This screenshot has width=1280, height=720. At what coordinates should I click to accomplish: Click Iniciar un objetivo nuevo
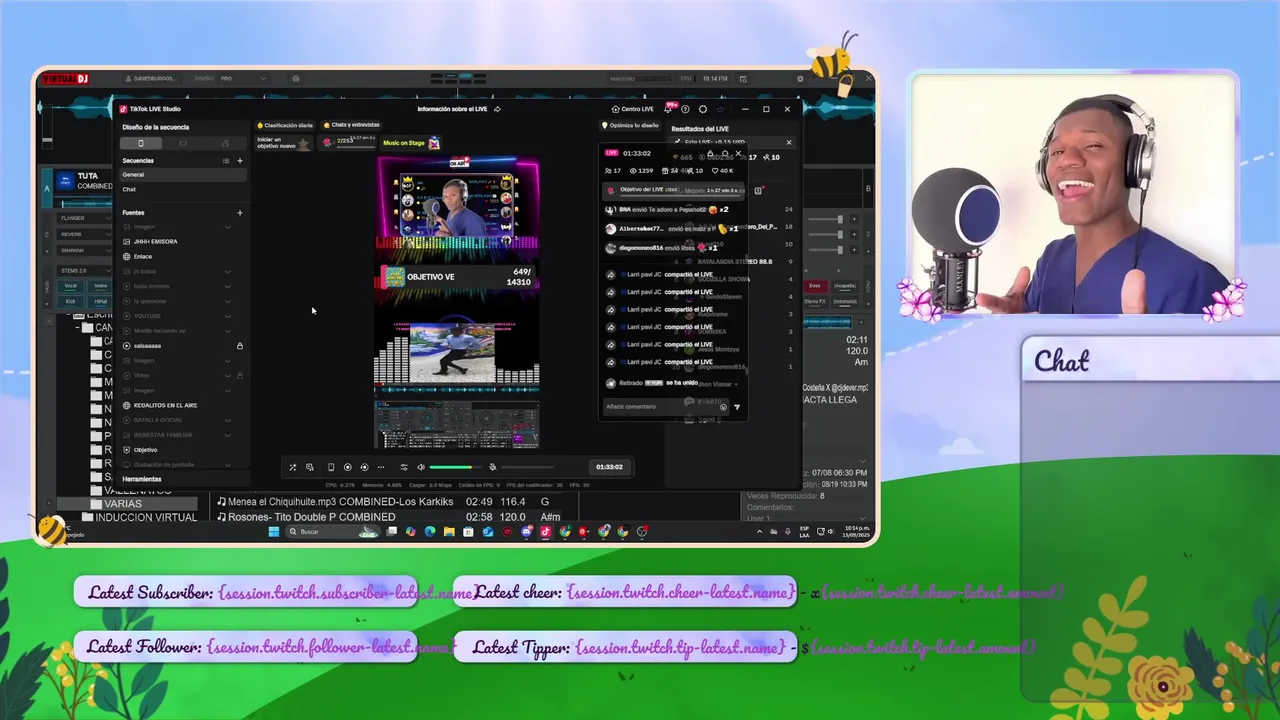pos(282,143)
